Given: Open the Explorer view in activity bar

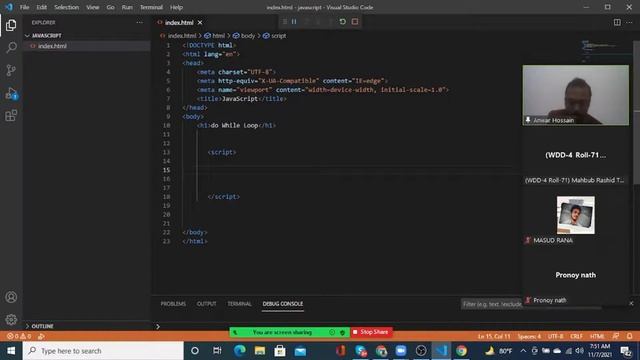Looking at the screenshot, I should click(11, 25).
